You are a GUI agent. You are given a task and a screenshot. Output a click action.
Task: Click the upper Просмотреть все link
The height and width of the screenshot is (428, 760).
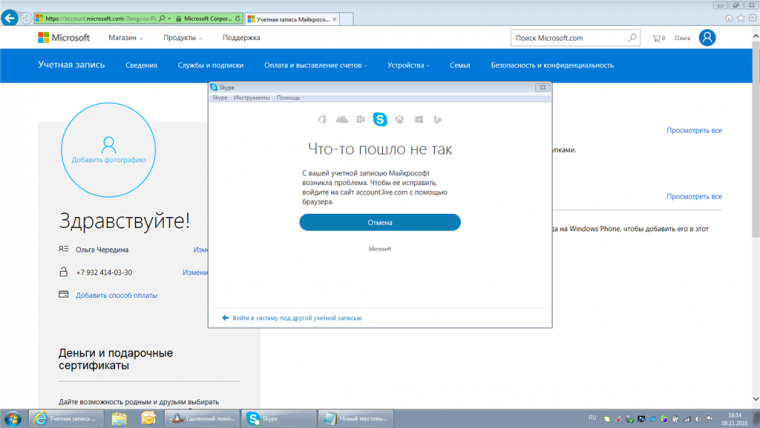tap(694, 130)
